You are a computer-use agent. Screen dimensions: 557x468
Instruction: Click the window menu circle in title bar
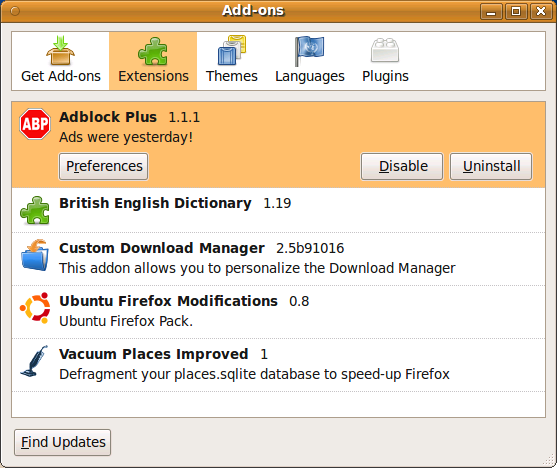click(x=15, y=11)
